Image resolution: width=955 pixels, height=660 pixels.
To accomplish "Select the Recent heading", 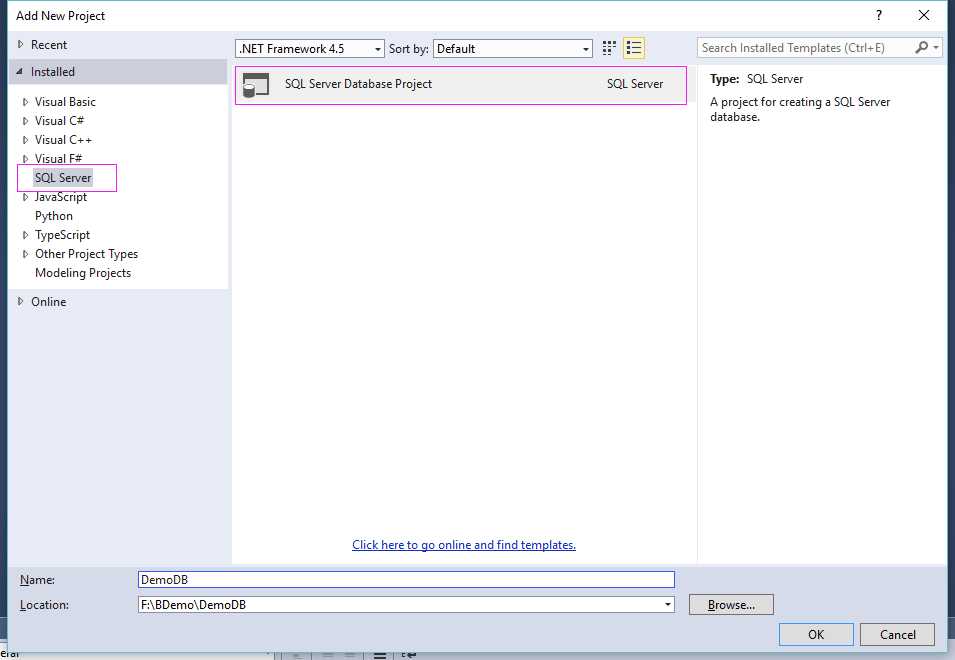I will (x=49, y=44).
